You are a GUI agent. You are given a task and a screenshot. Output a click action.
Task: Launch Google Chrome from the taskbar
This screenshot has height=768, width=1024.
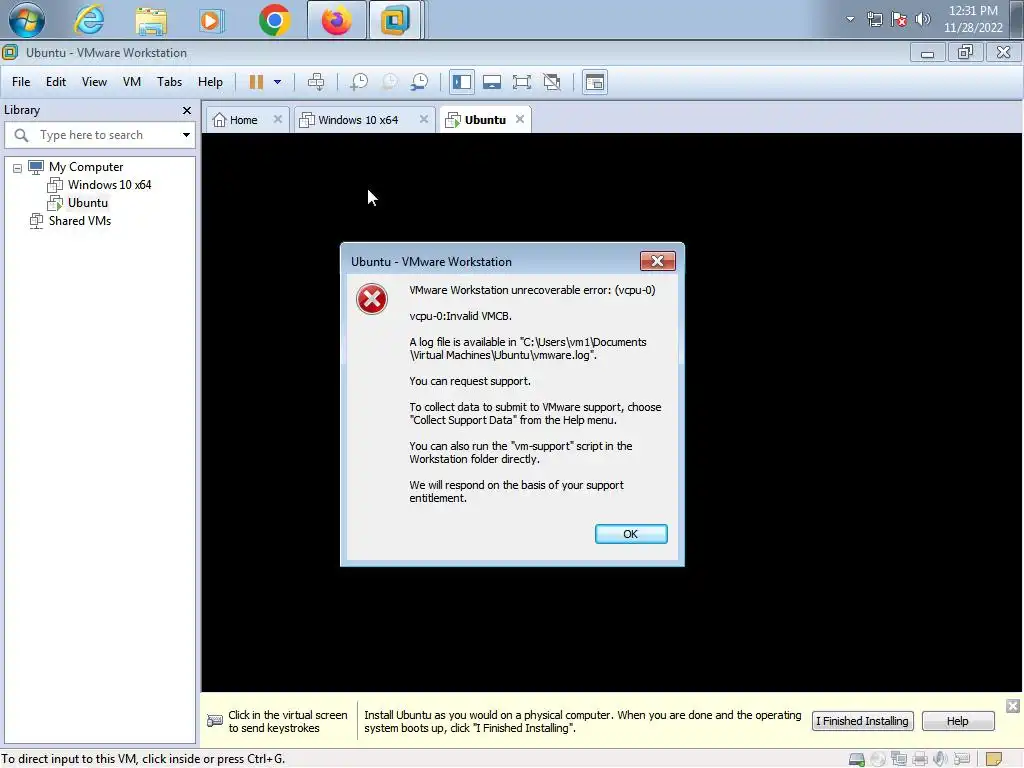point(274,20)
